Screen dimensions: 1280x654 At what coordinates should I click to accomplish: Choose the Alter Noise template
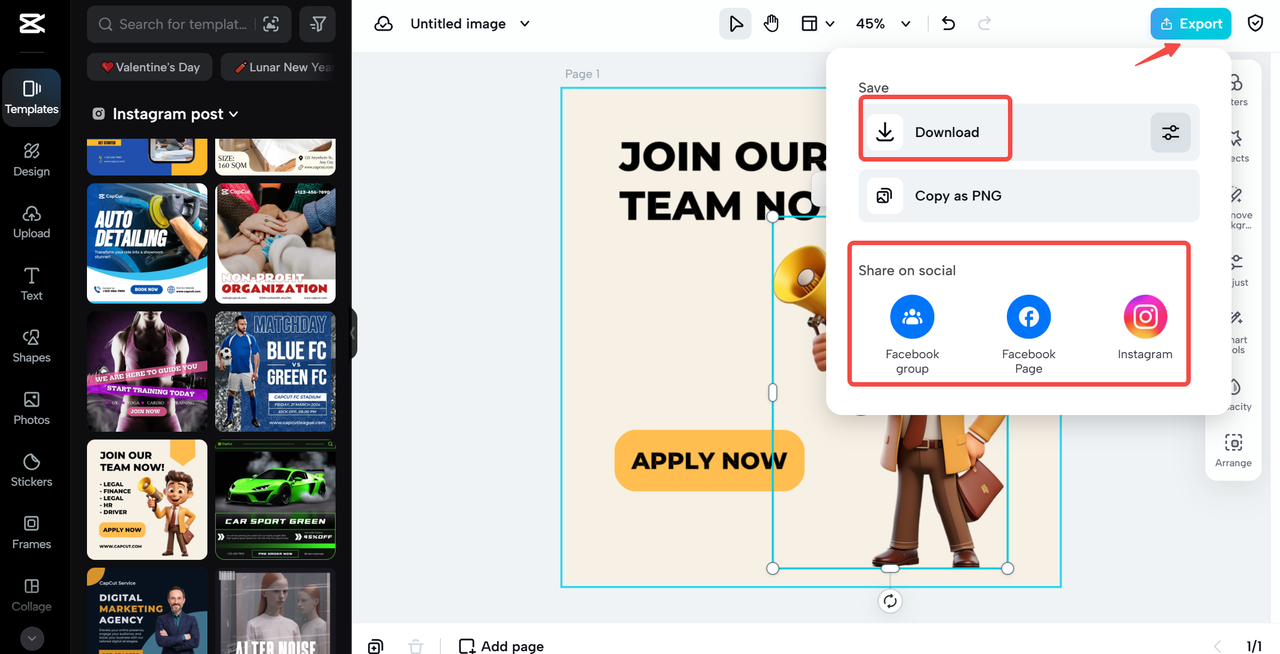coord(275,611)
